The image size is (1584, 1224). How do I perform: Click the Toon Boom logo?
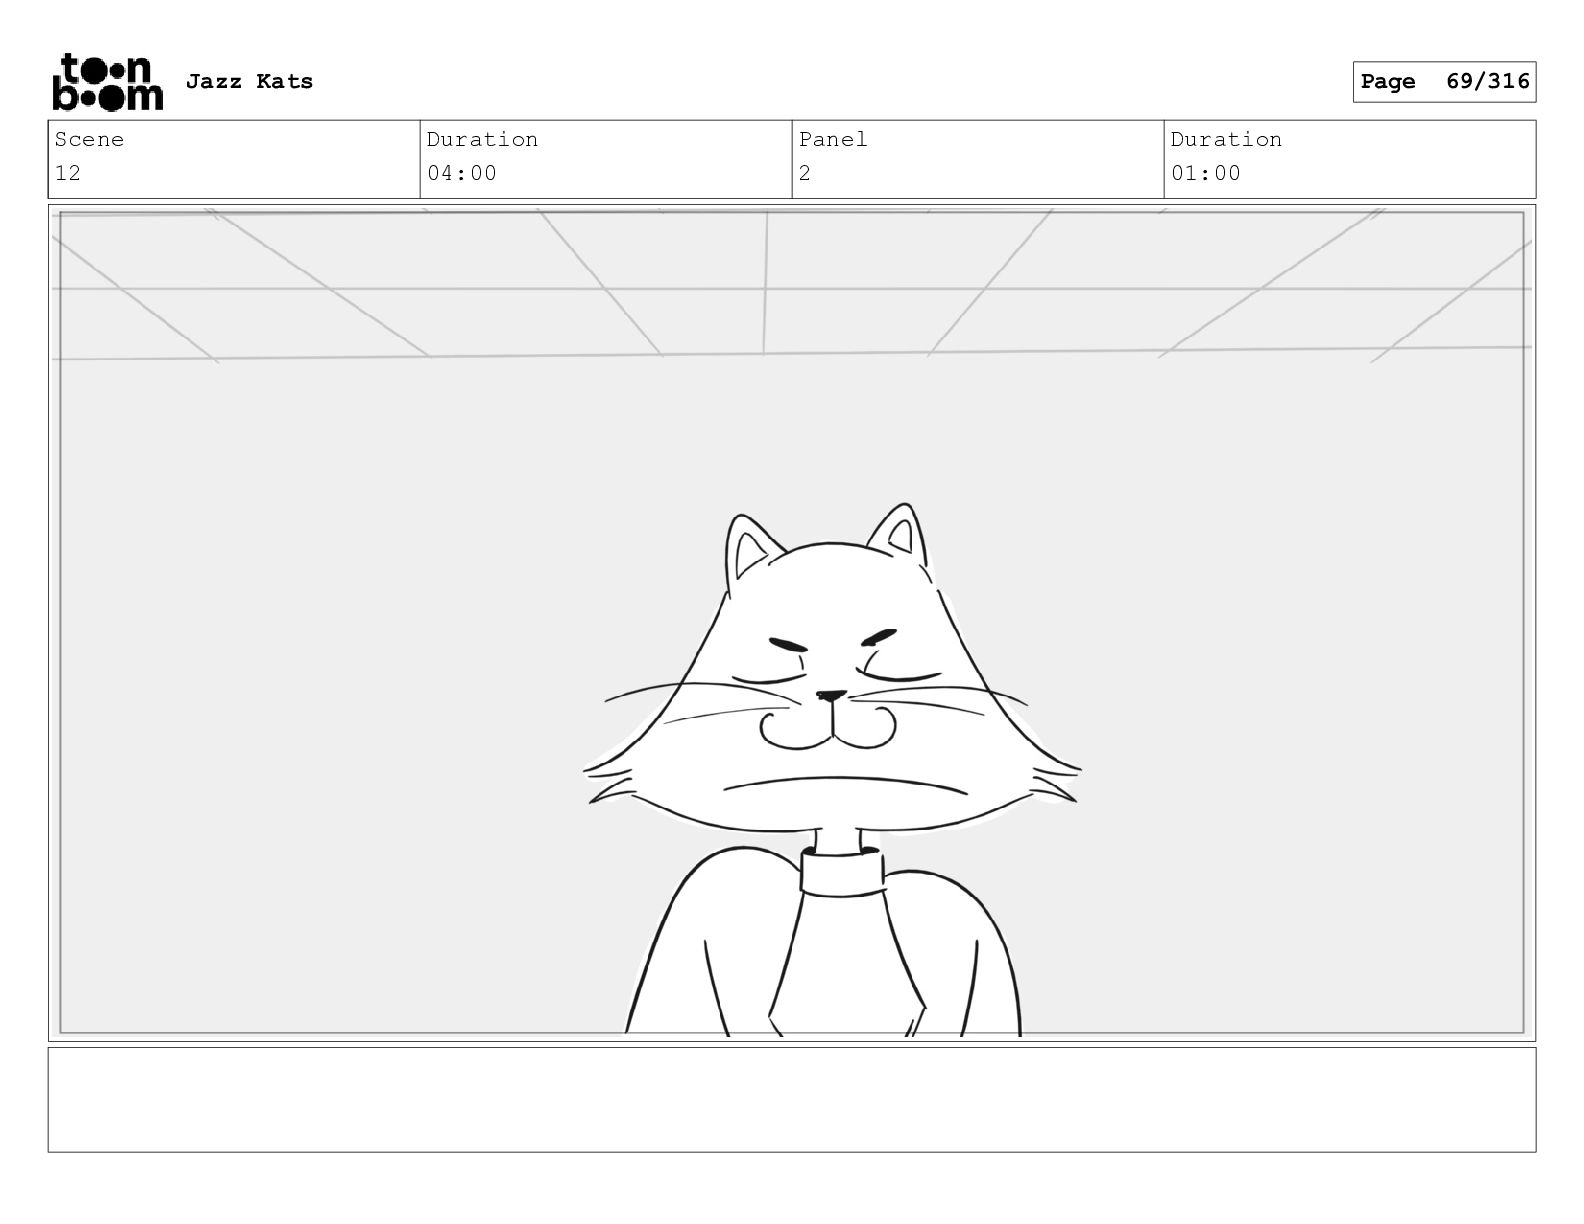(107, 82)
